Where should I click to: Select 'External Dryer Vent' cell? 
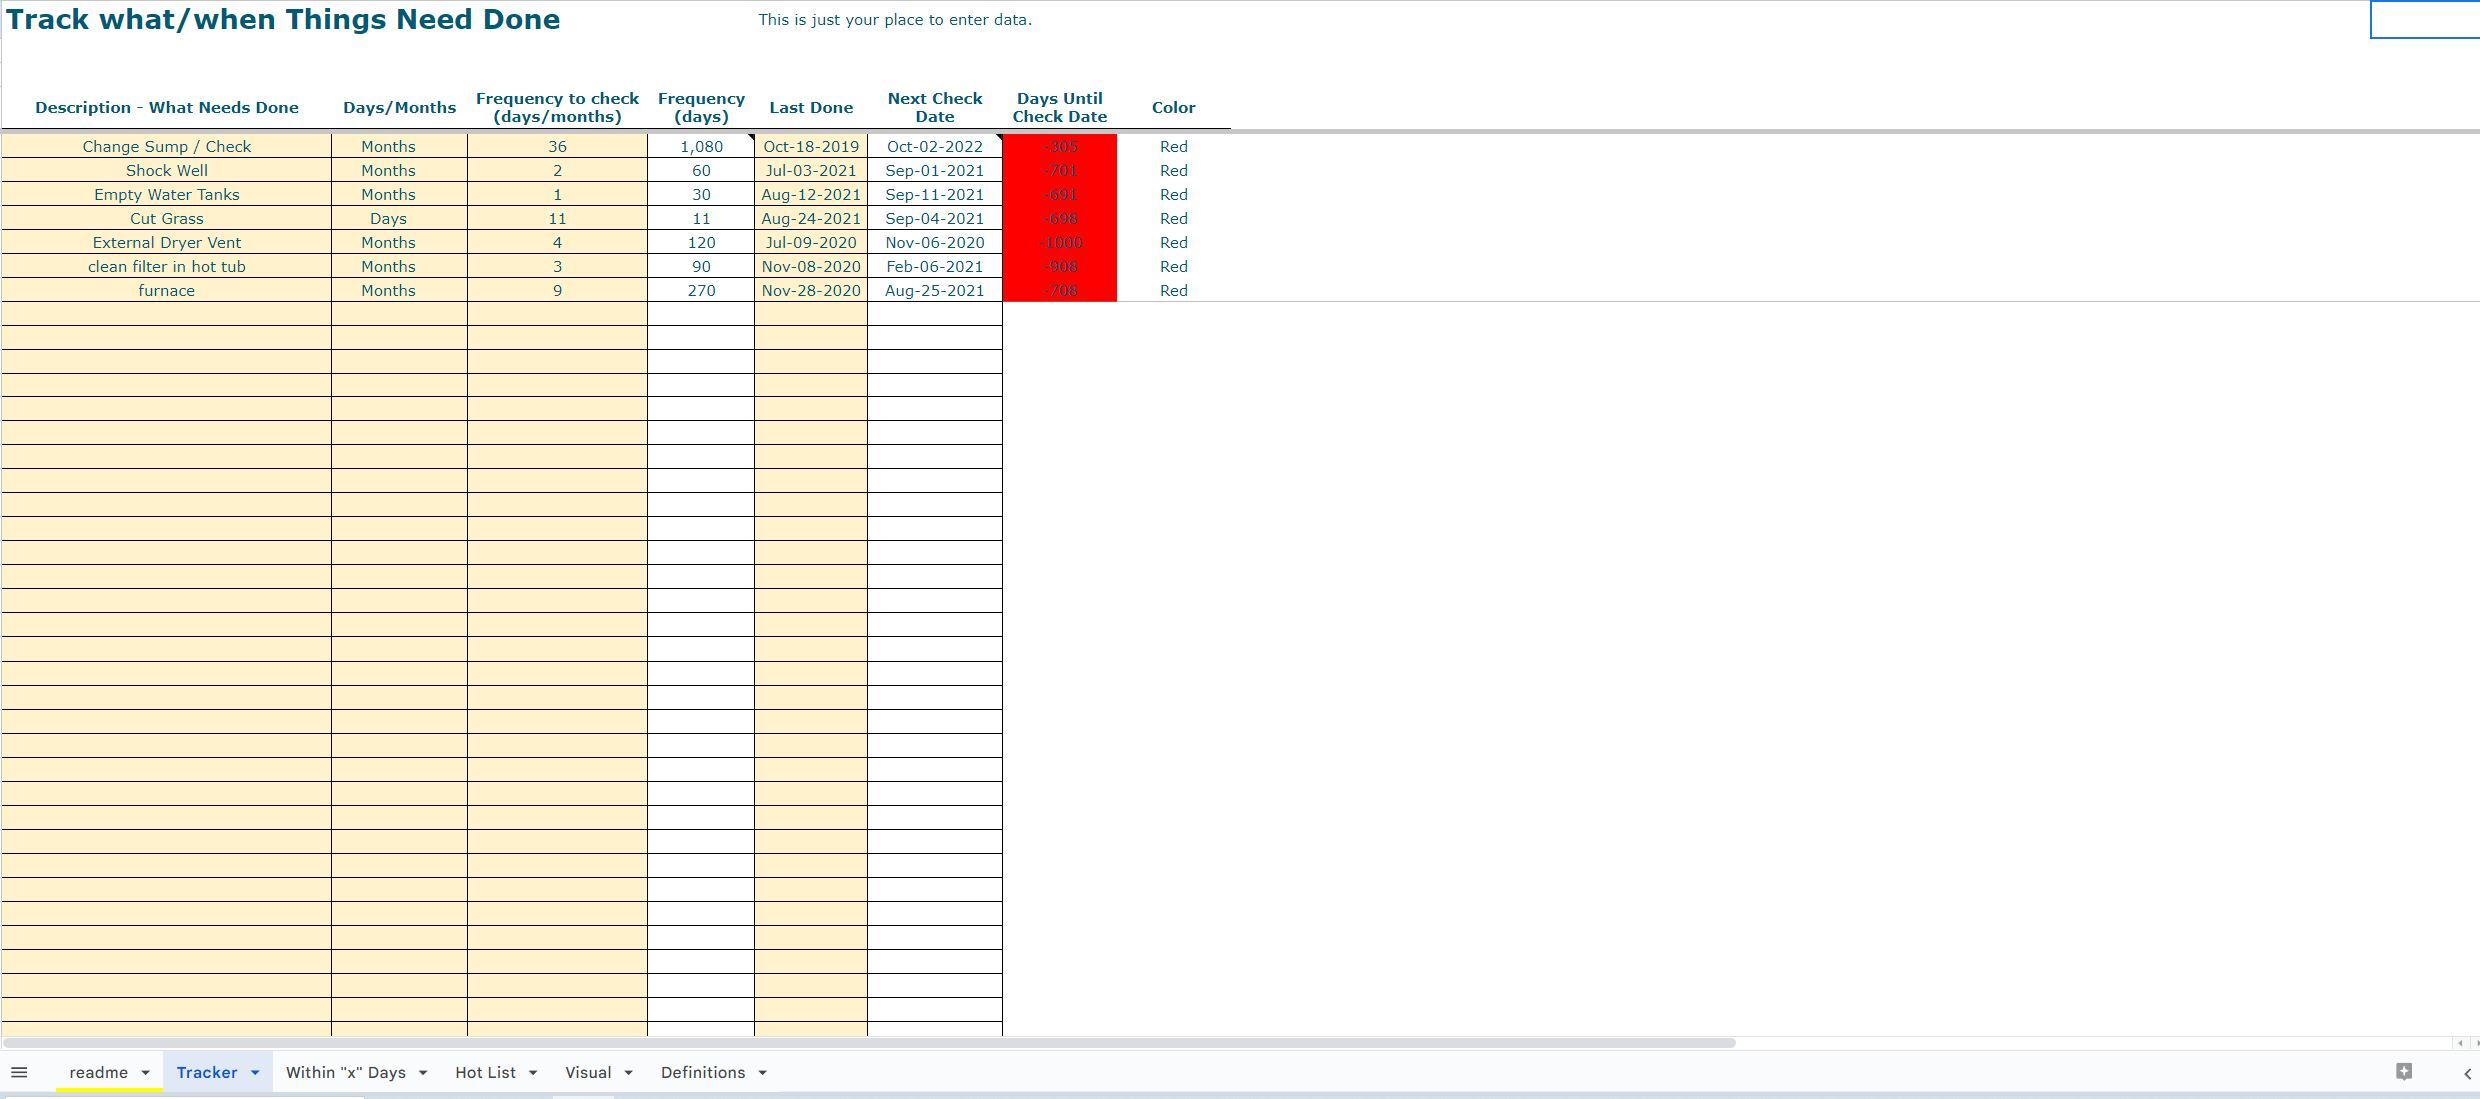pyautogui.click(x=166, y=242)
